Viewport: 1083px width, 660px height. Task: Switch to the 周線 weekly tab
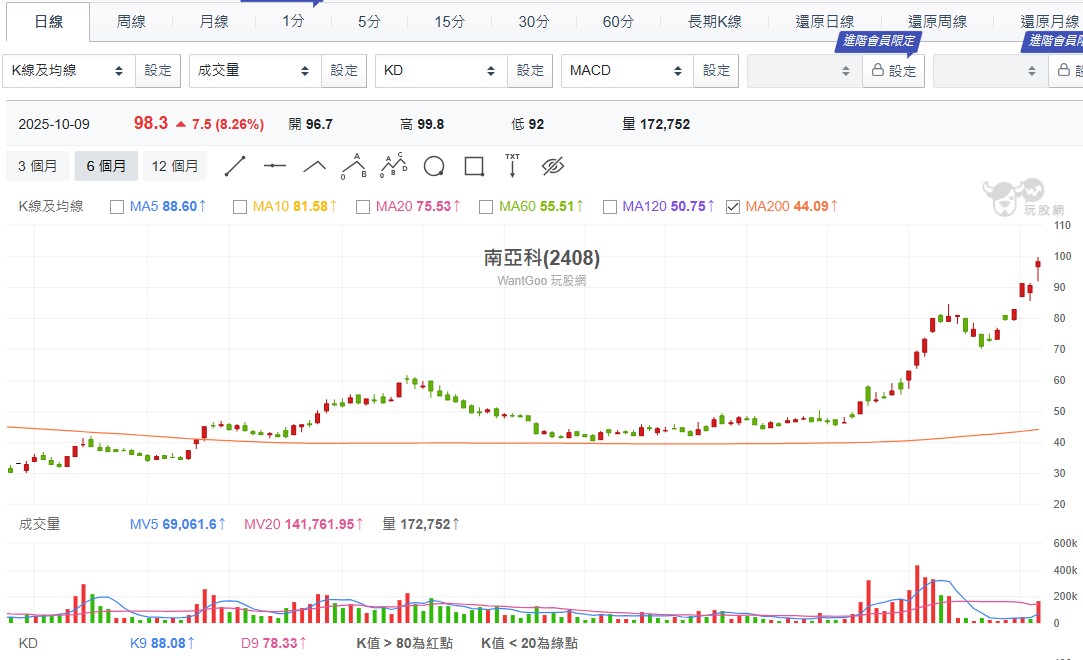[x=131, y=21]
